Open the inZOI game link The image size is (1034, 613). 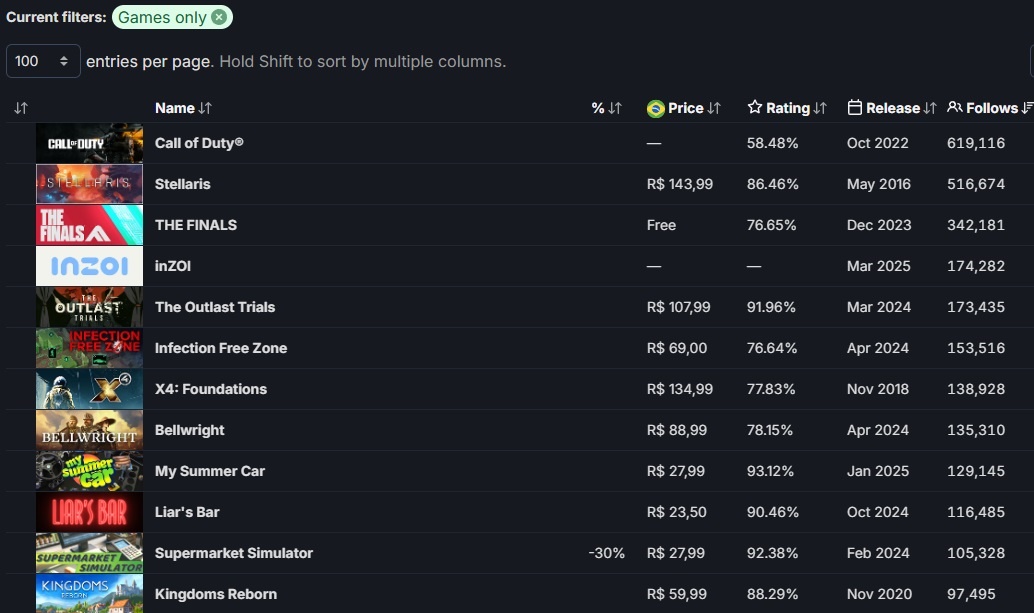click(x=173, y=266)
